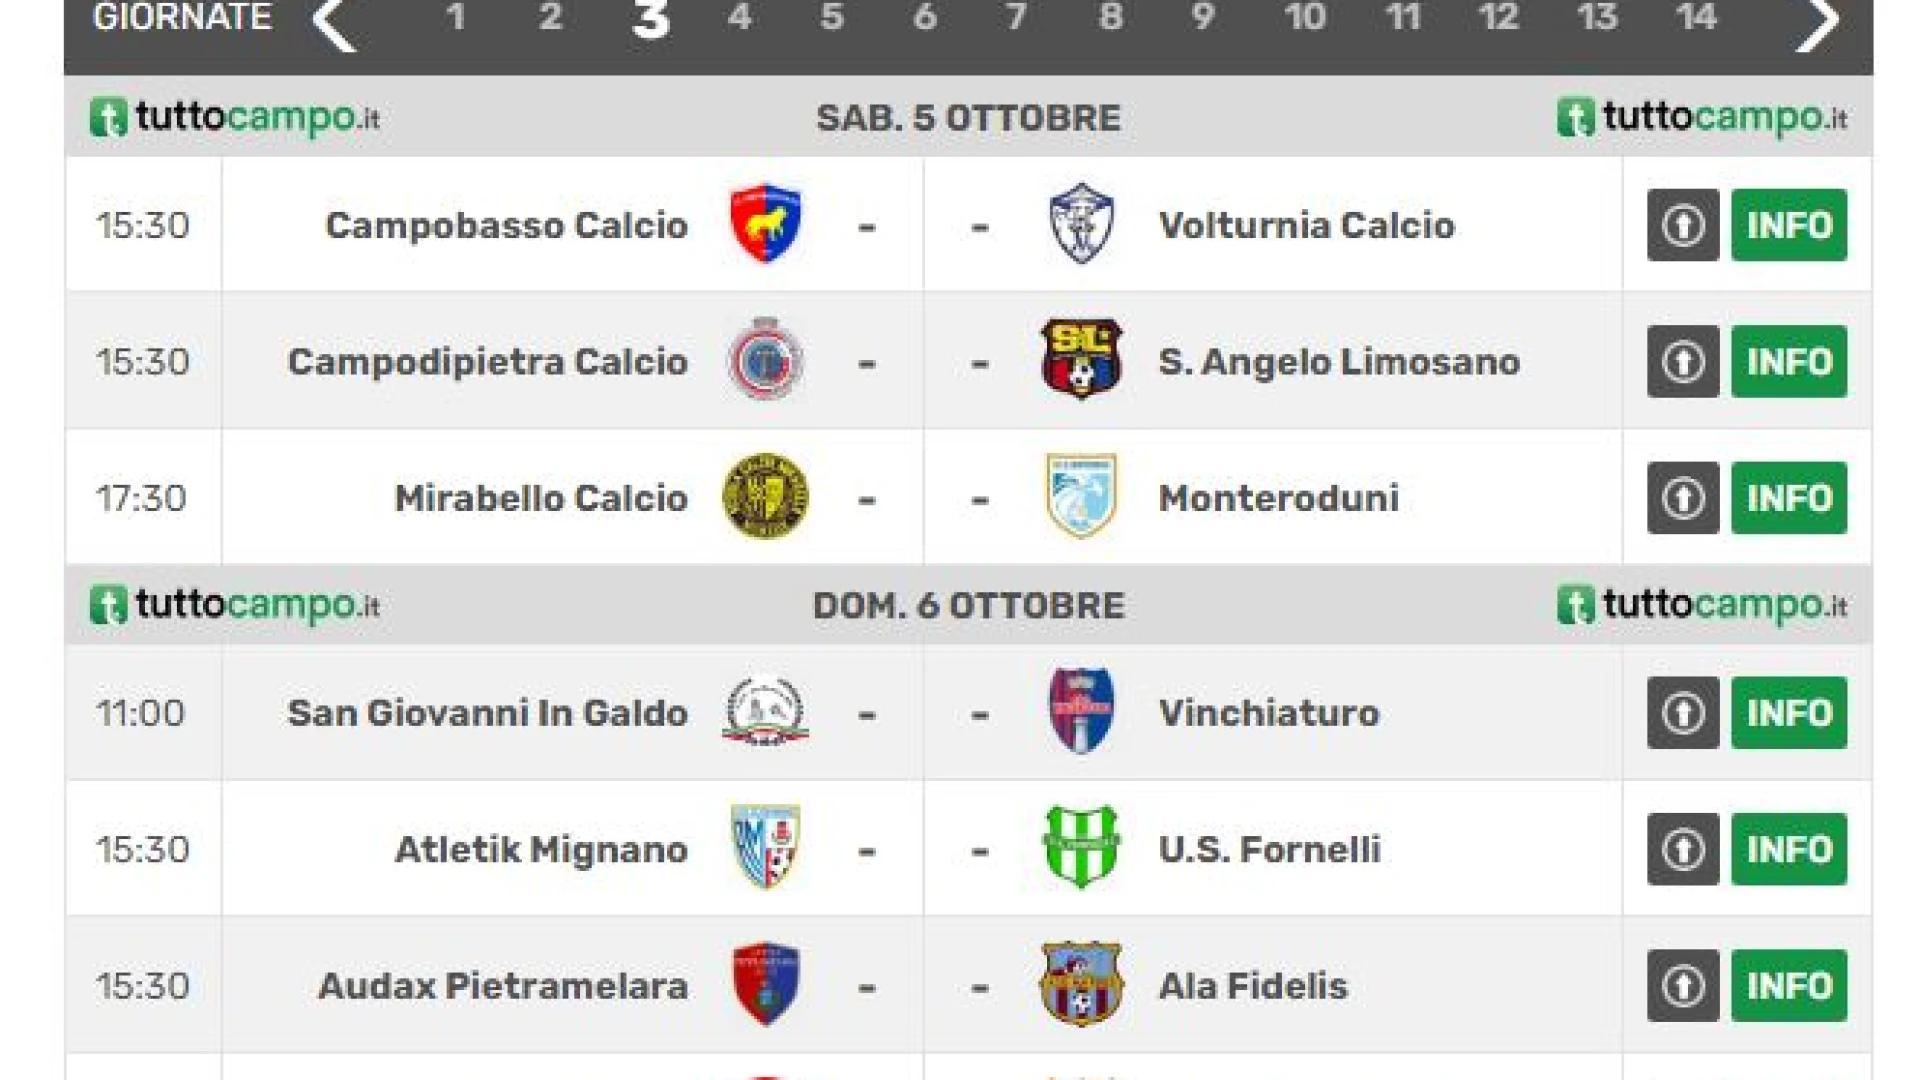
Task: Click upload icon for Campobasso–Volturnia match
Action: (x=1683, y=225)
